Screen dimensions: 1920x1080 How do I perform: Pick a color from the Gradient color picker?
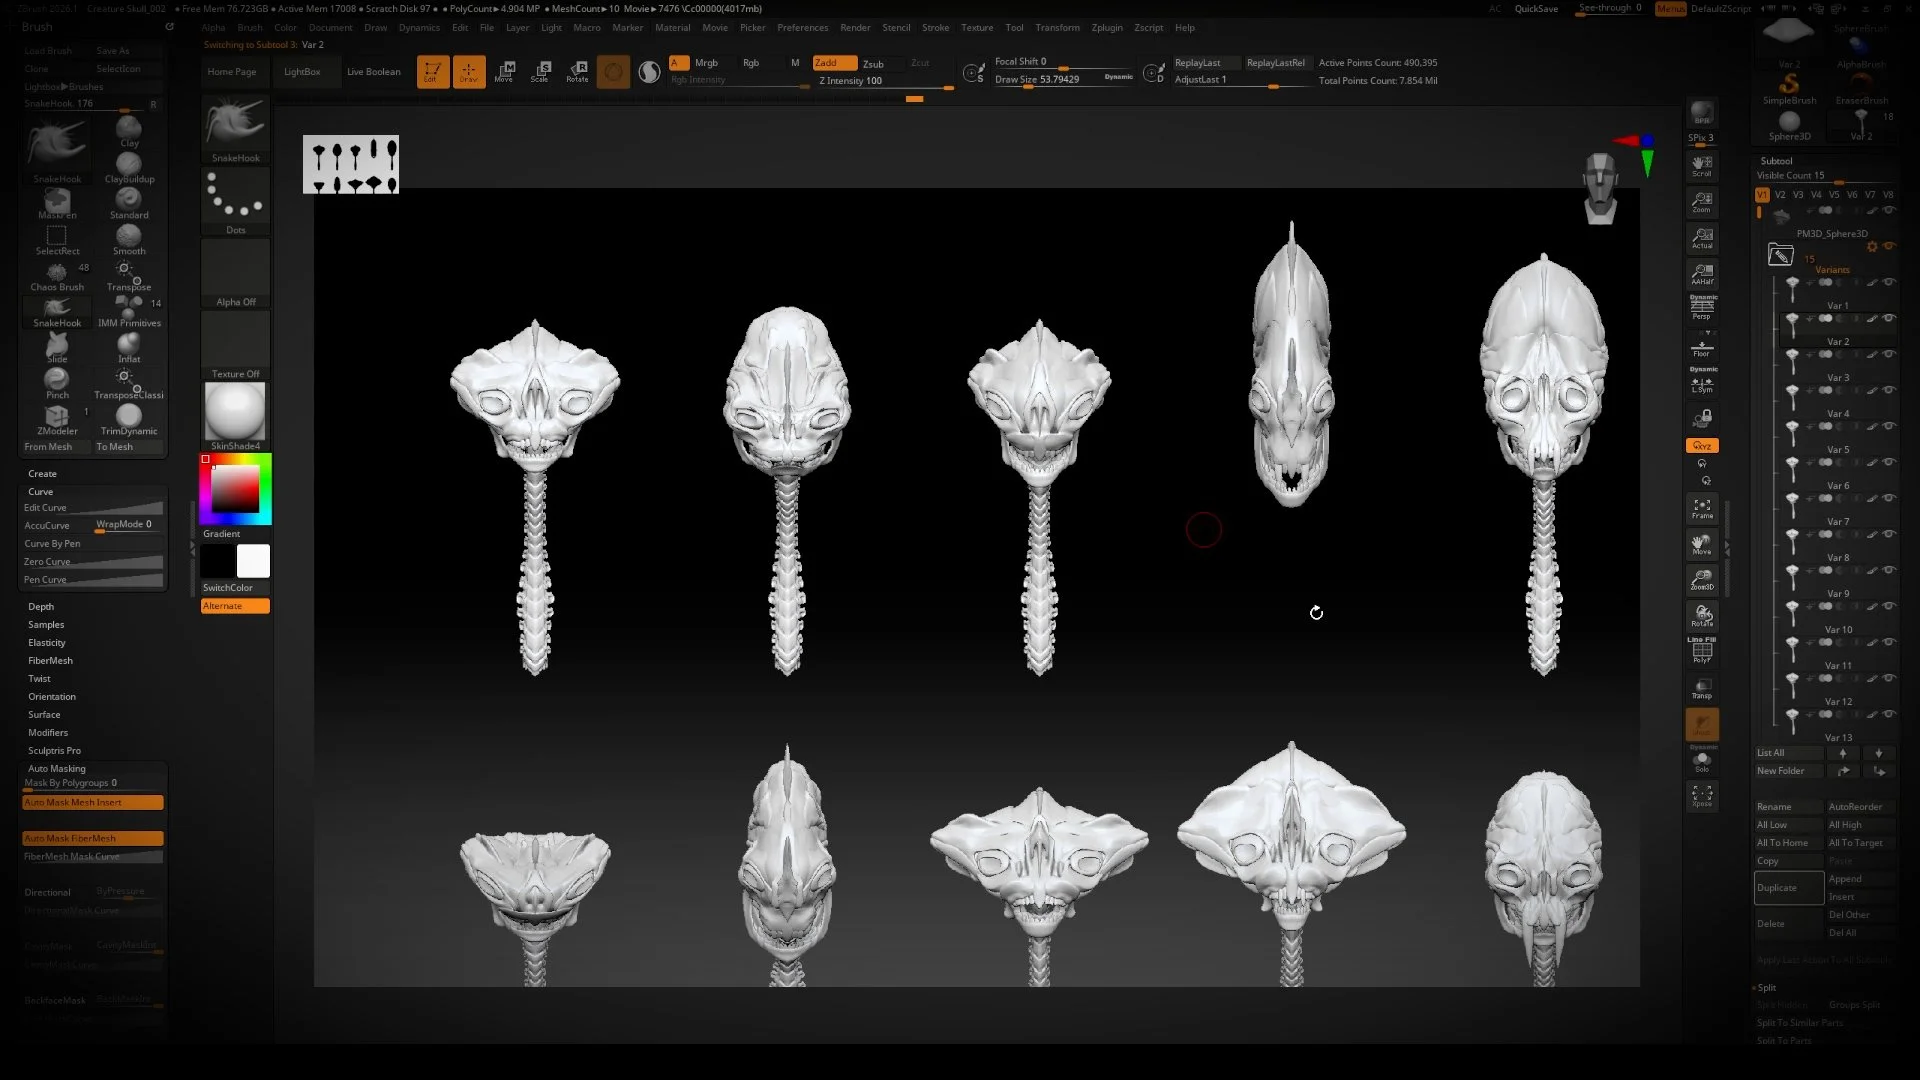point(235,488)
